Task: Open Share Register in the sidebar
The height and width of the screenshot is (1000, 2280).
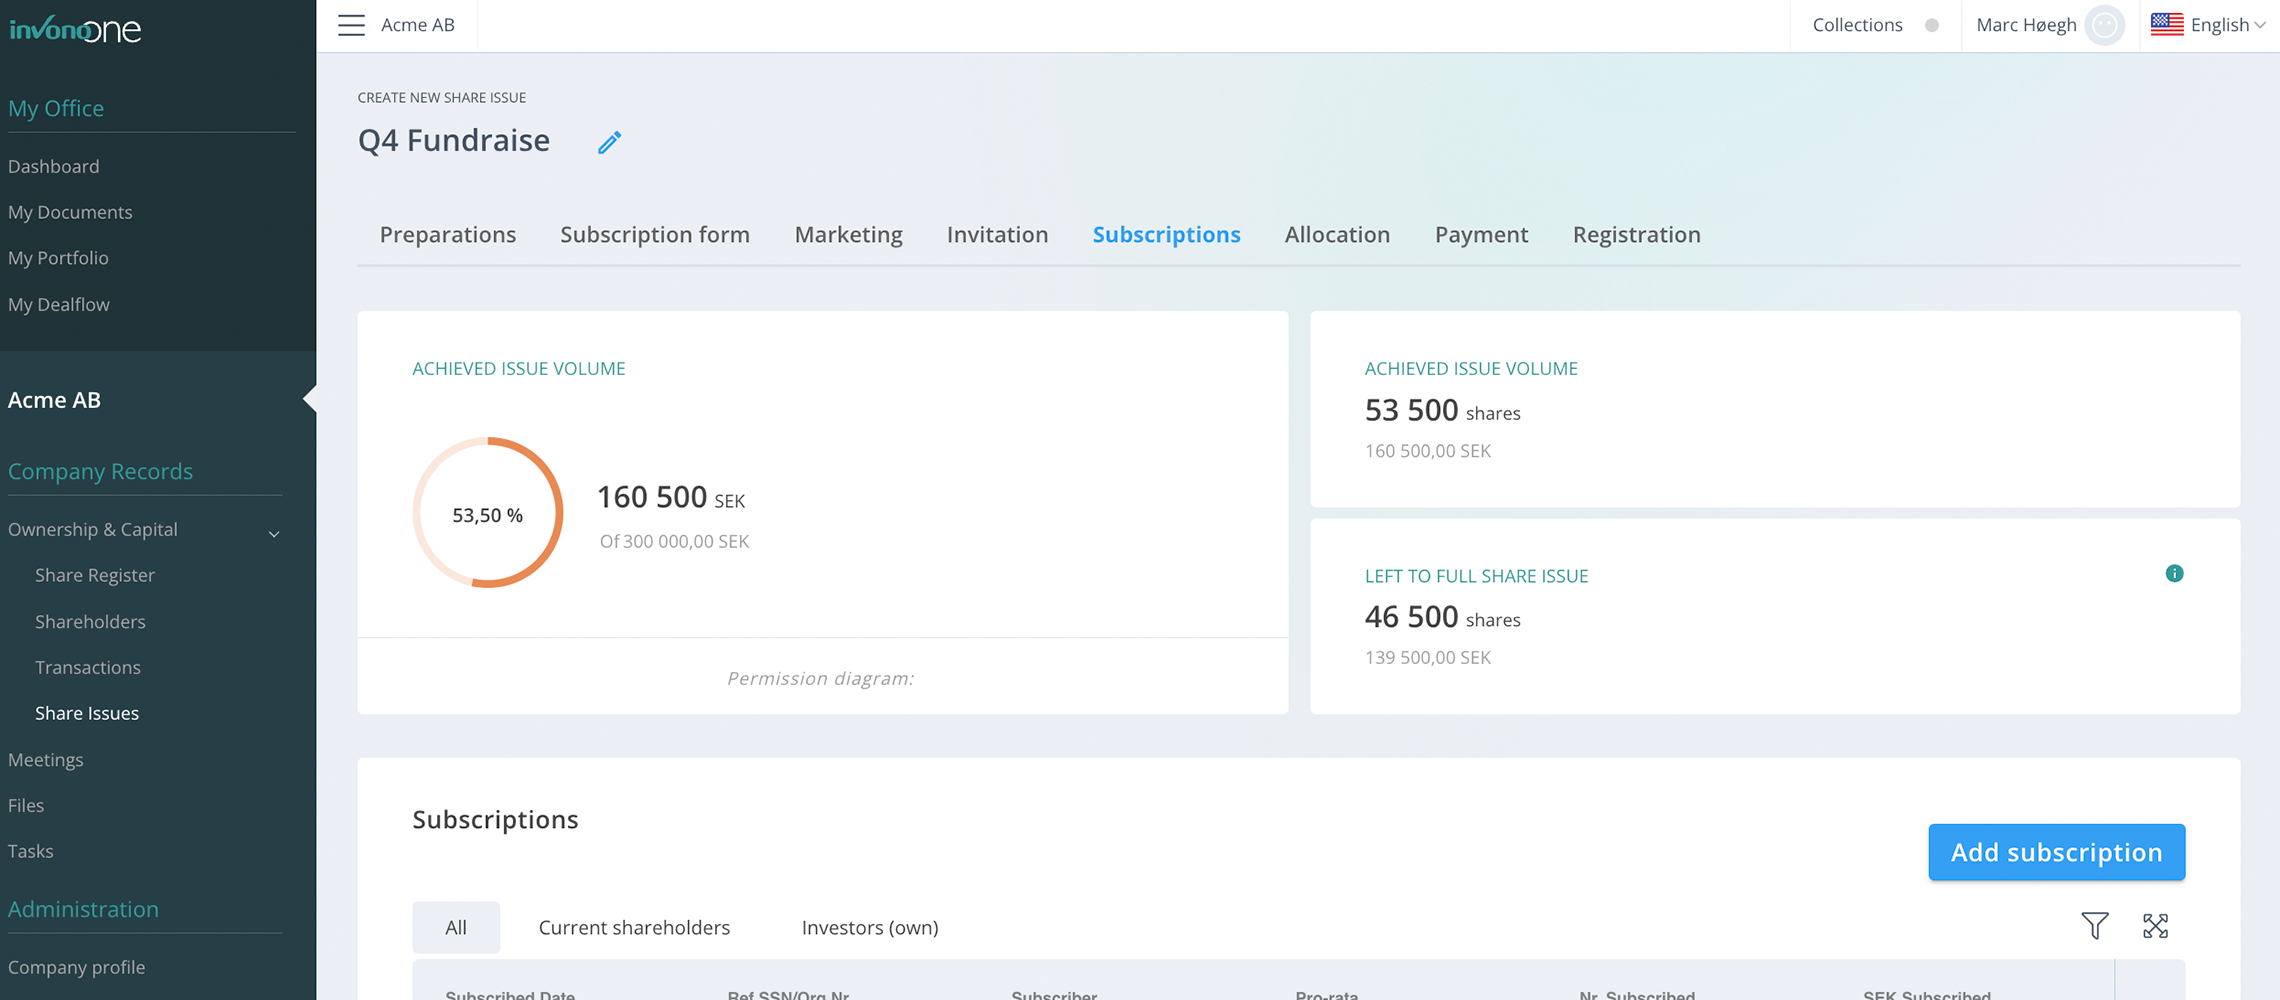Action: tap(95, 575)
